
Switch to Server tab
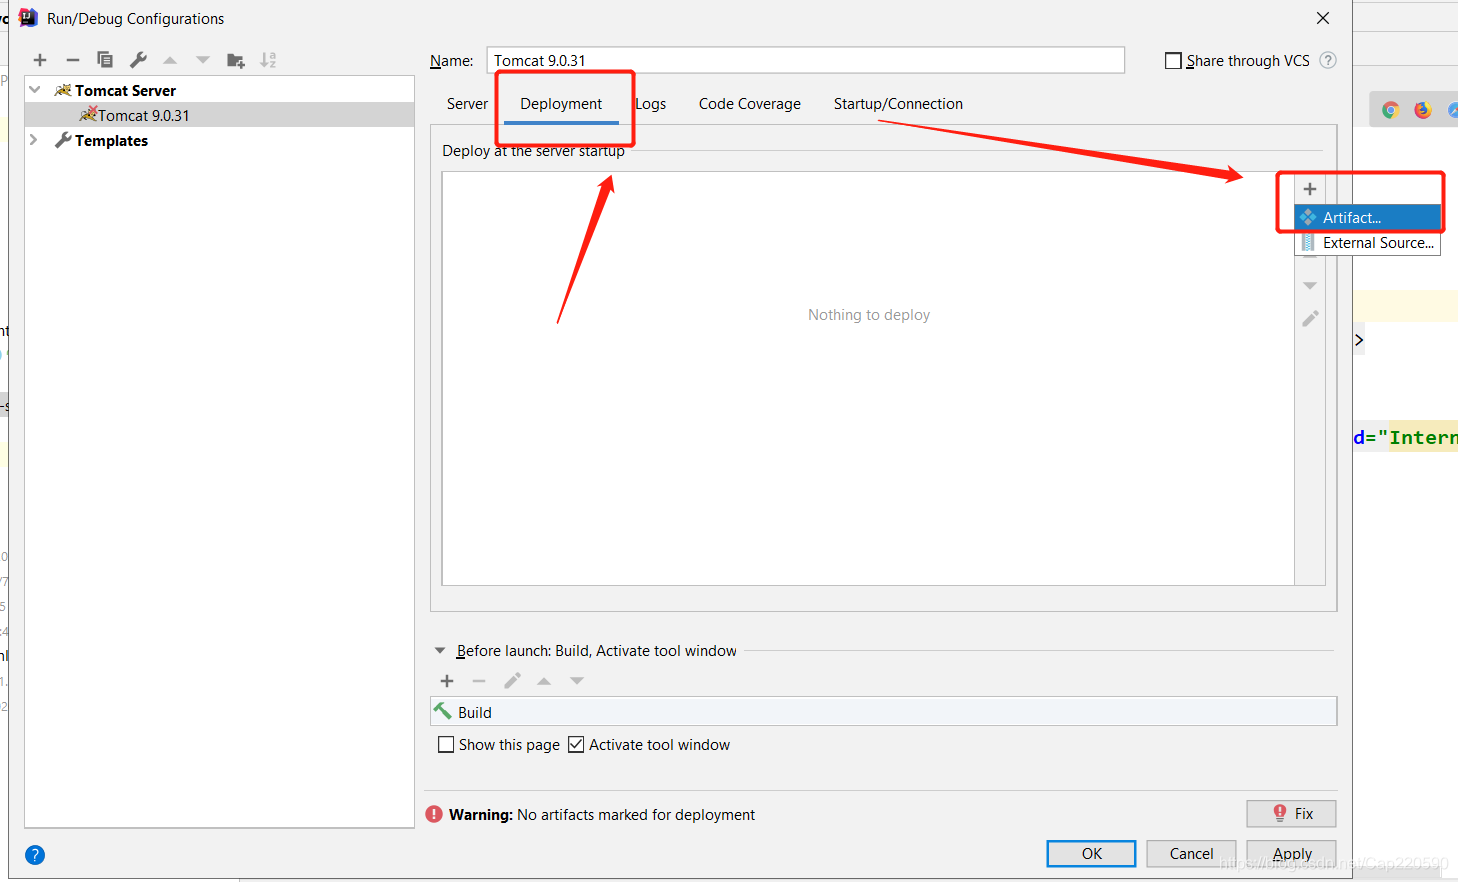(467, 104)
